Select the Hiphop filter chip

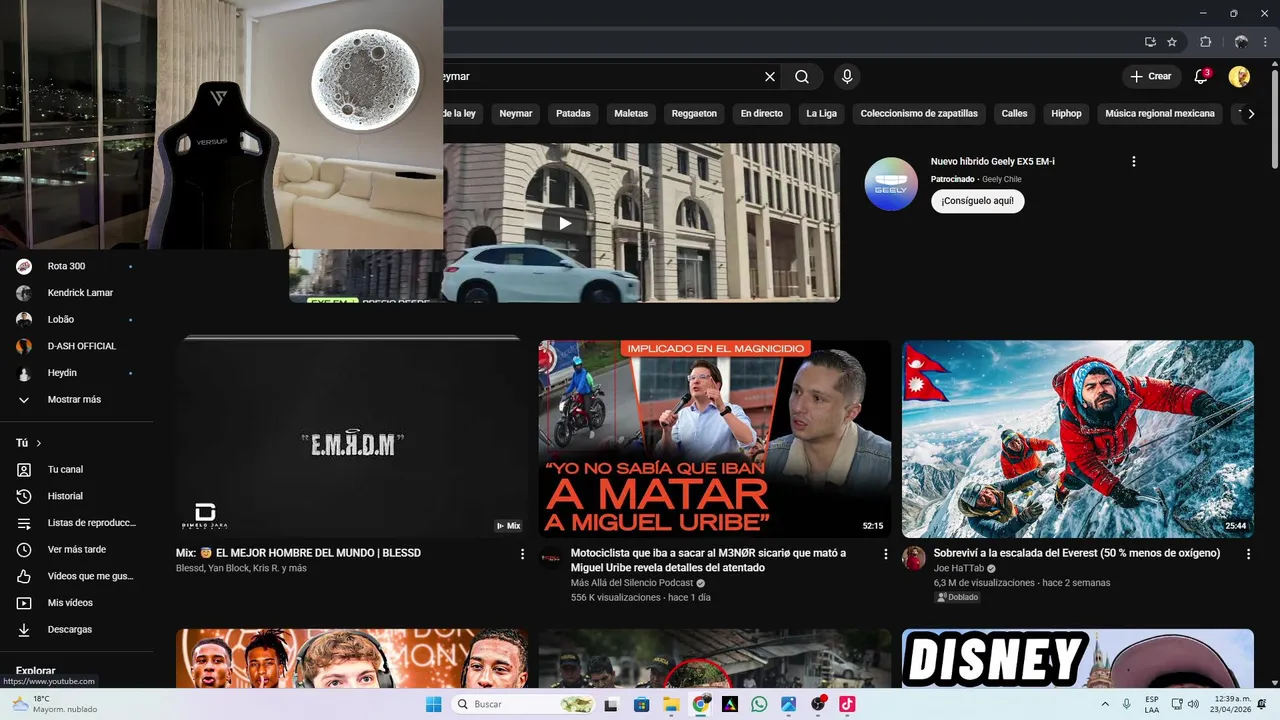pos(1066,113)
